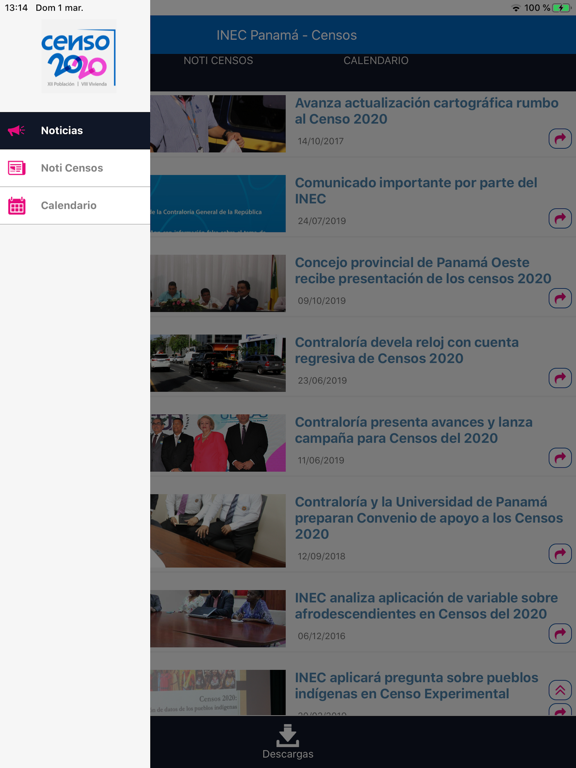This screenshot has width=576, height=768.
Task: Tap thumbnail of afrodescendientes article
Action: (x=218, y=619)
